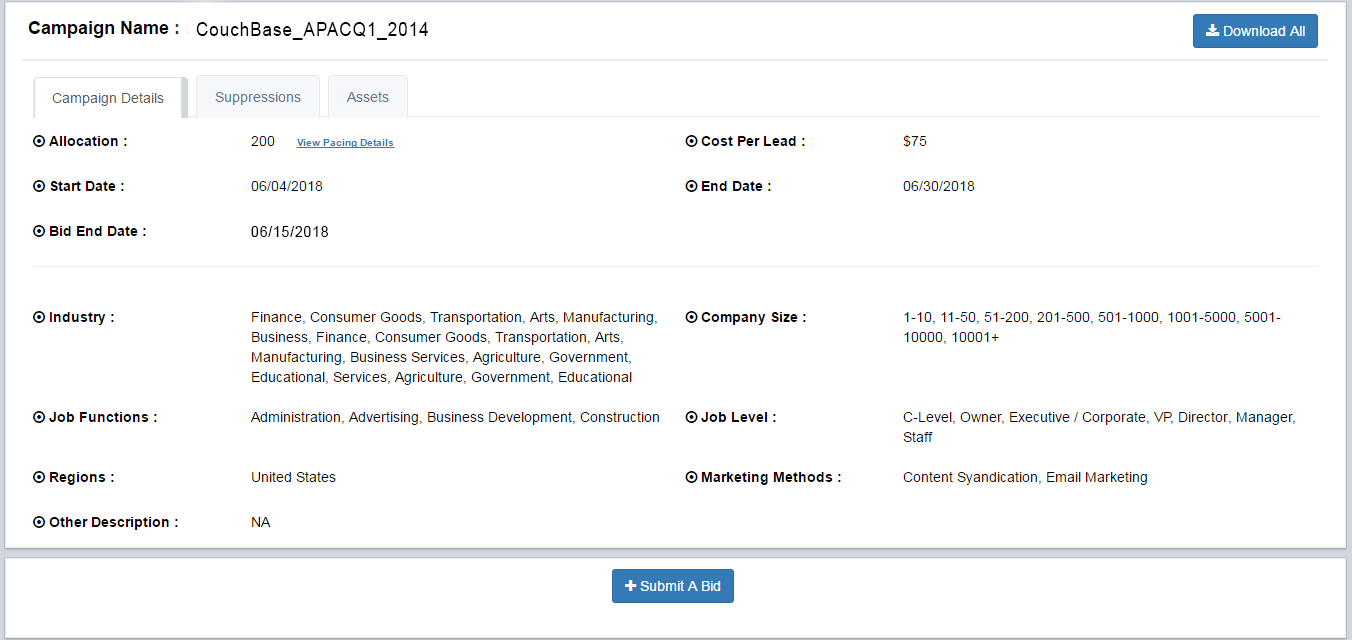
Task: Click the Industry values list
Action: 454,347
